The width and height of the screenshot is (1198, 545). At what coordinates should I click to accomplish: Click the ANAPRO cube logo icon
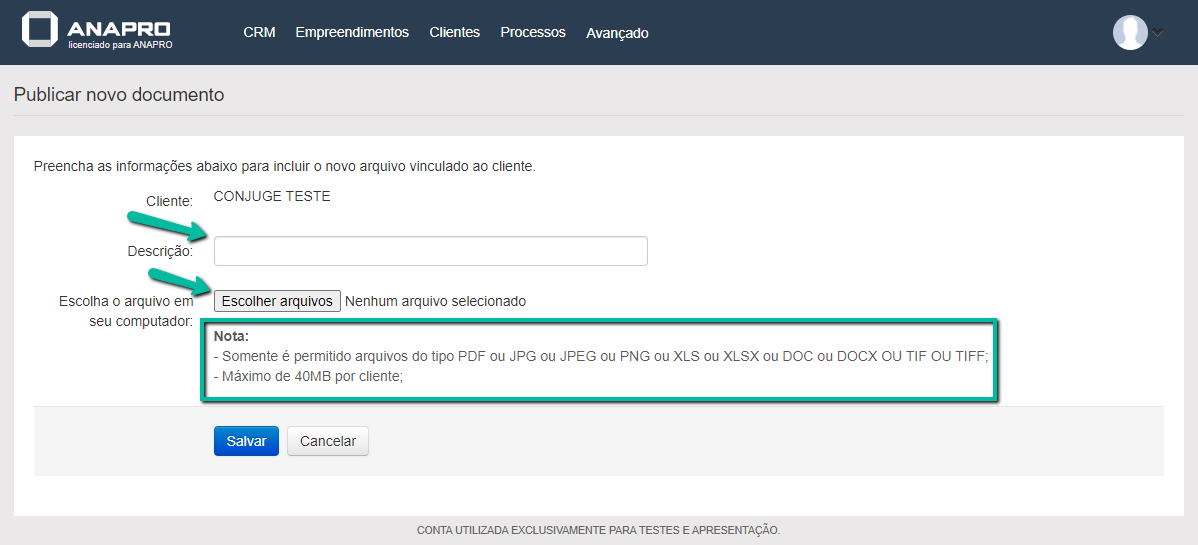click(x=40, y=29)
